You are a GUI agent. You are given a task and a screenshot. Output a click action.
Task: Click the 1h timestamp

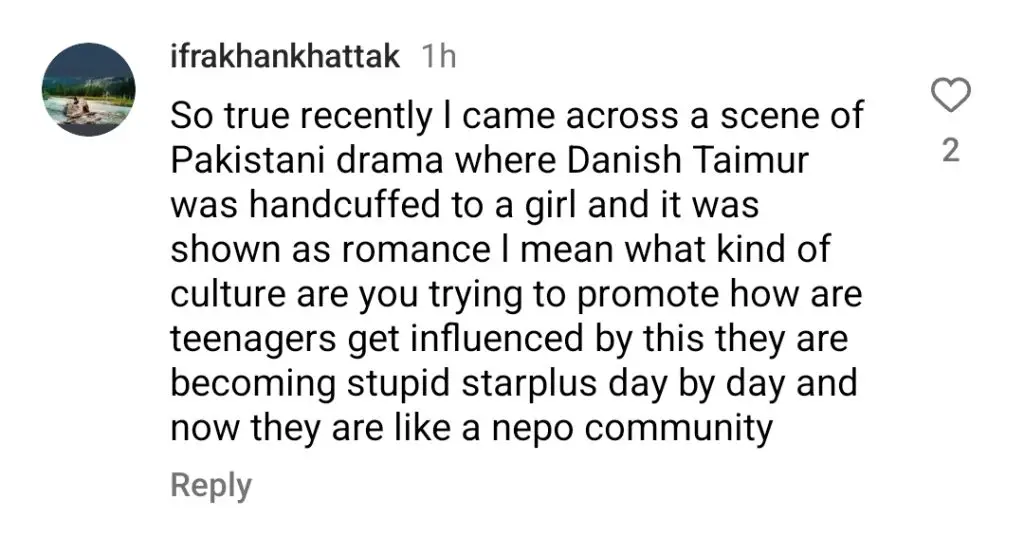point(439,57)
